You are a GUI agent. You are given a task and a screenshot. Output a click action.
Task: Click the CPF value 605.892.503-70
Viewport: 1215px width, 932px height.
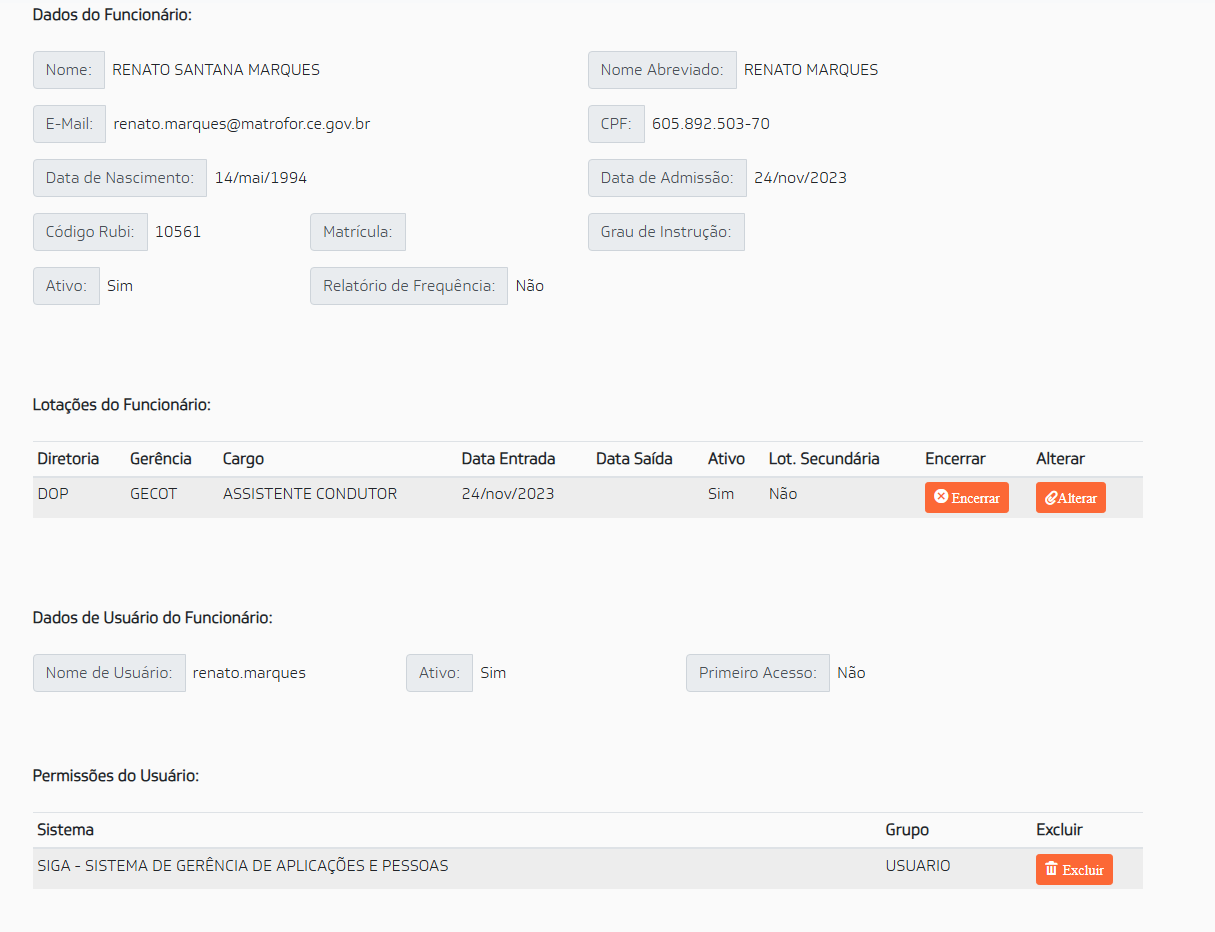coord(711,124)
